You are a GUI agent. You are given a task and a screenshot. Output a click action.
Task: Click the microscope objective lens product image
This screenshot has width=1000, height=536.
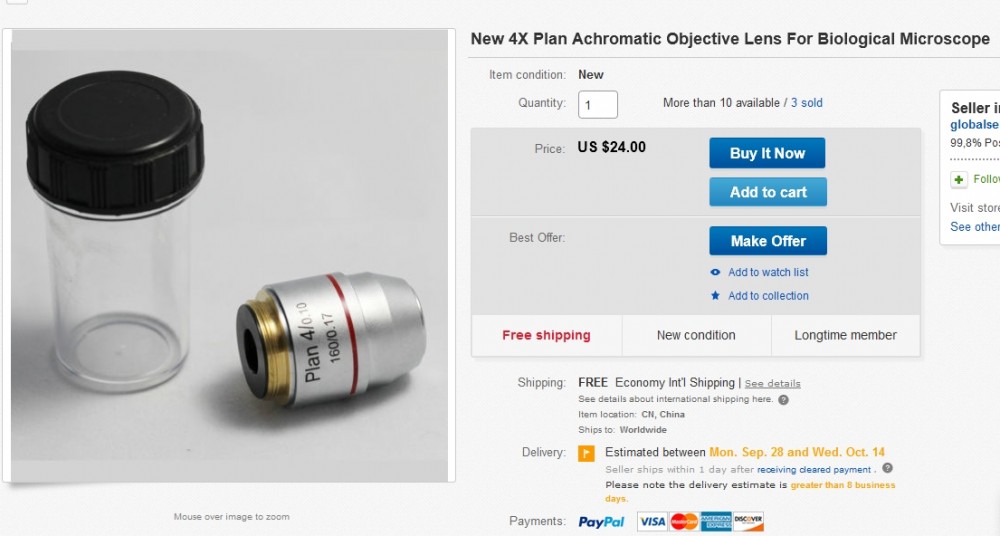coord(230,256)
